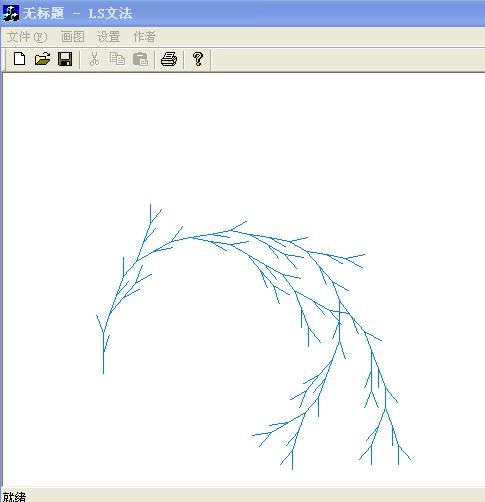485x502 pixels.
Task: Click the Paste clipboard icon
Action: (x=140, y=59)
